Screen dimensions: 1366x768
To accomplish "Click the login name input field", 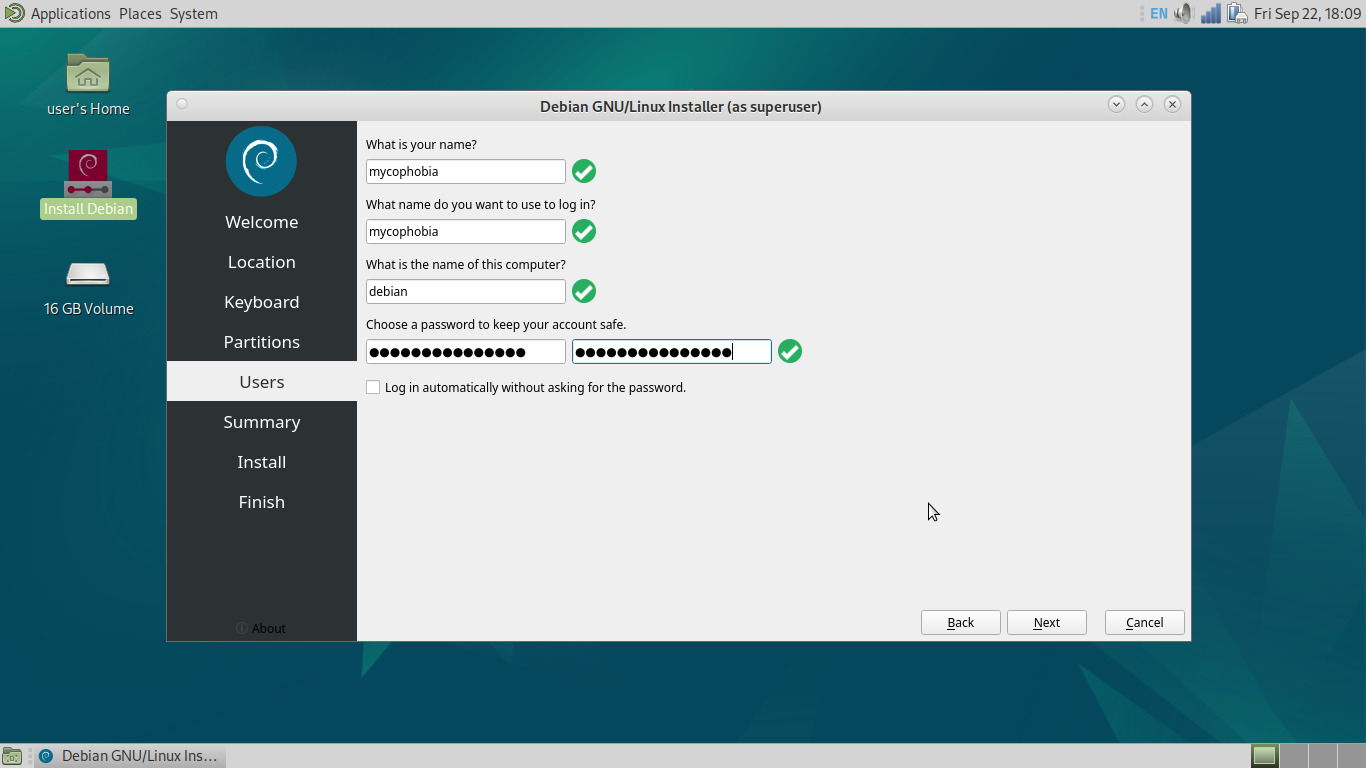I will pos(466,231).
